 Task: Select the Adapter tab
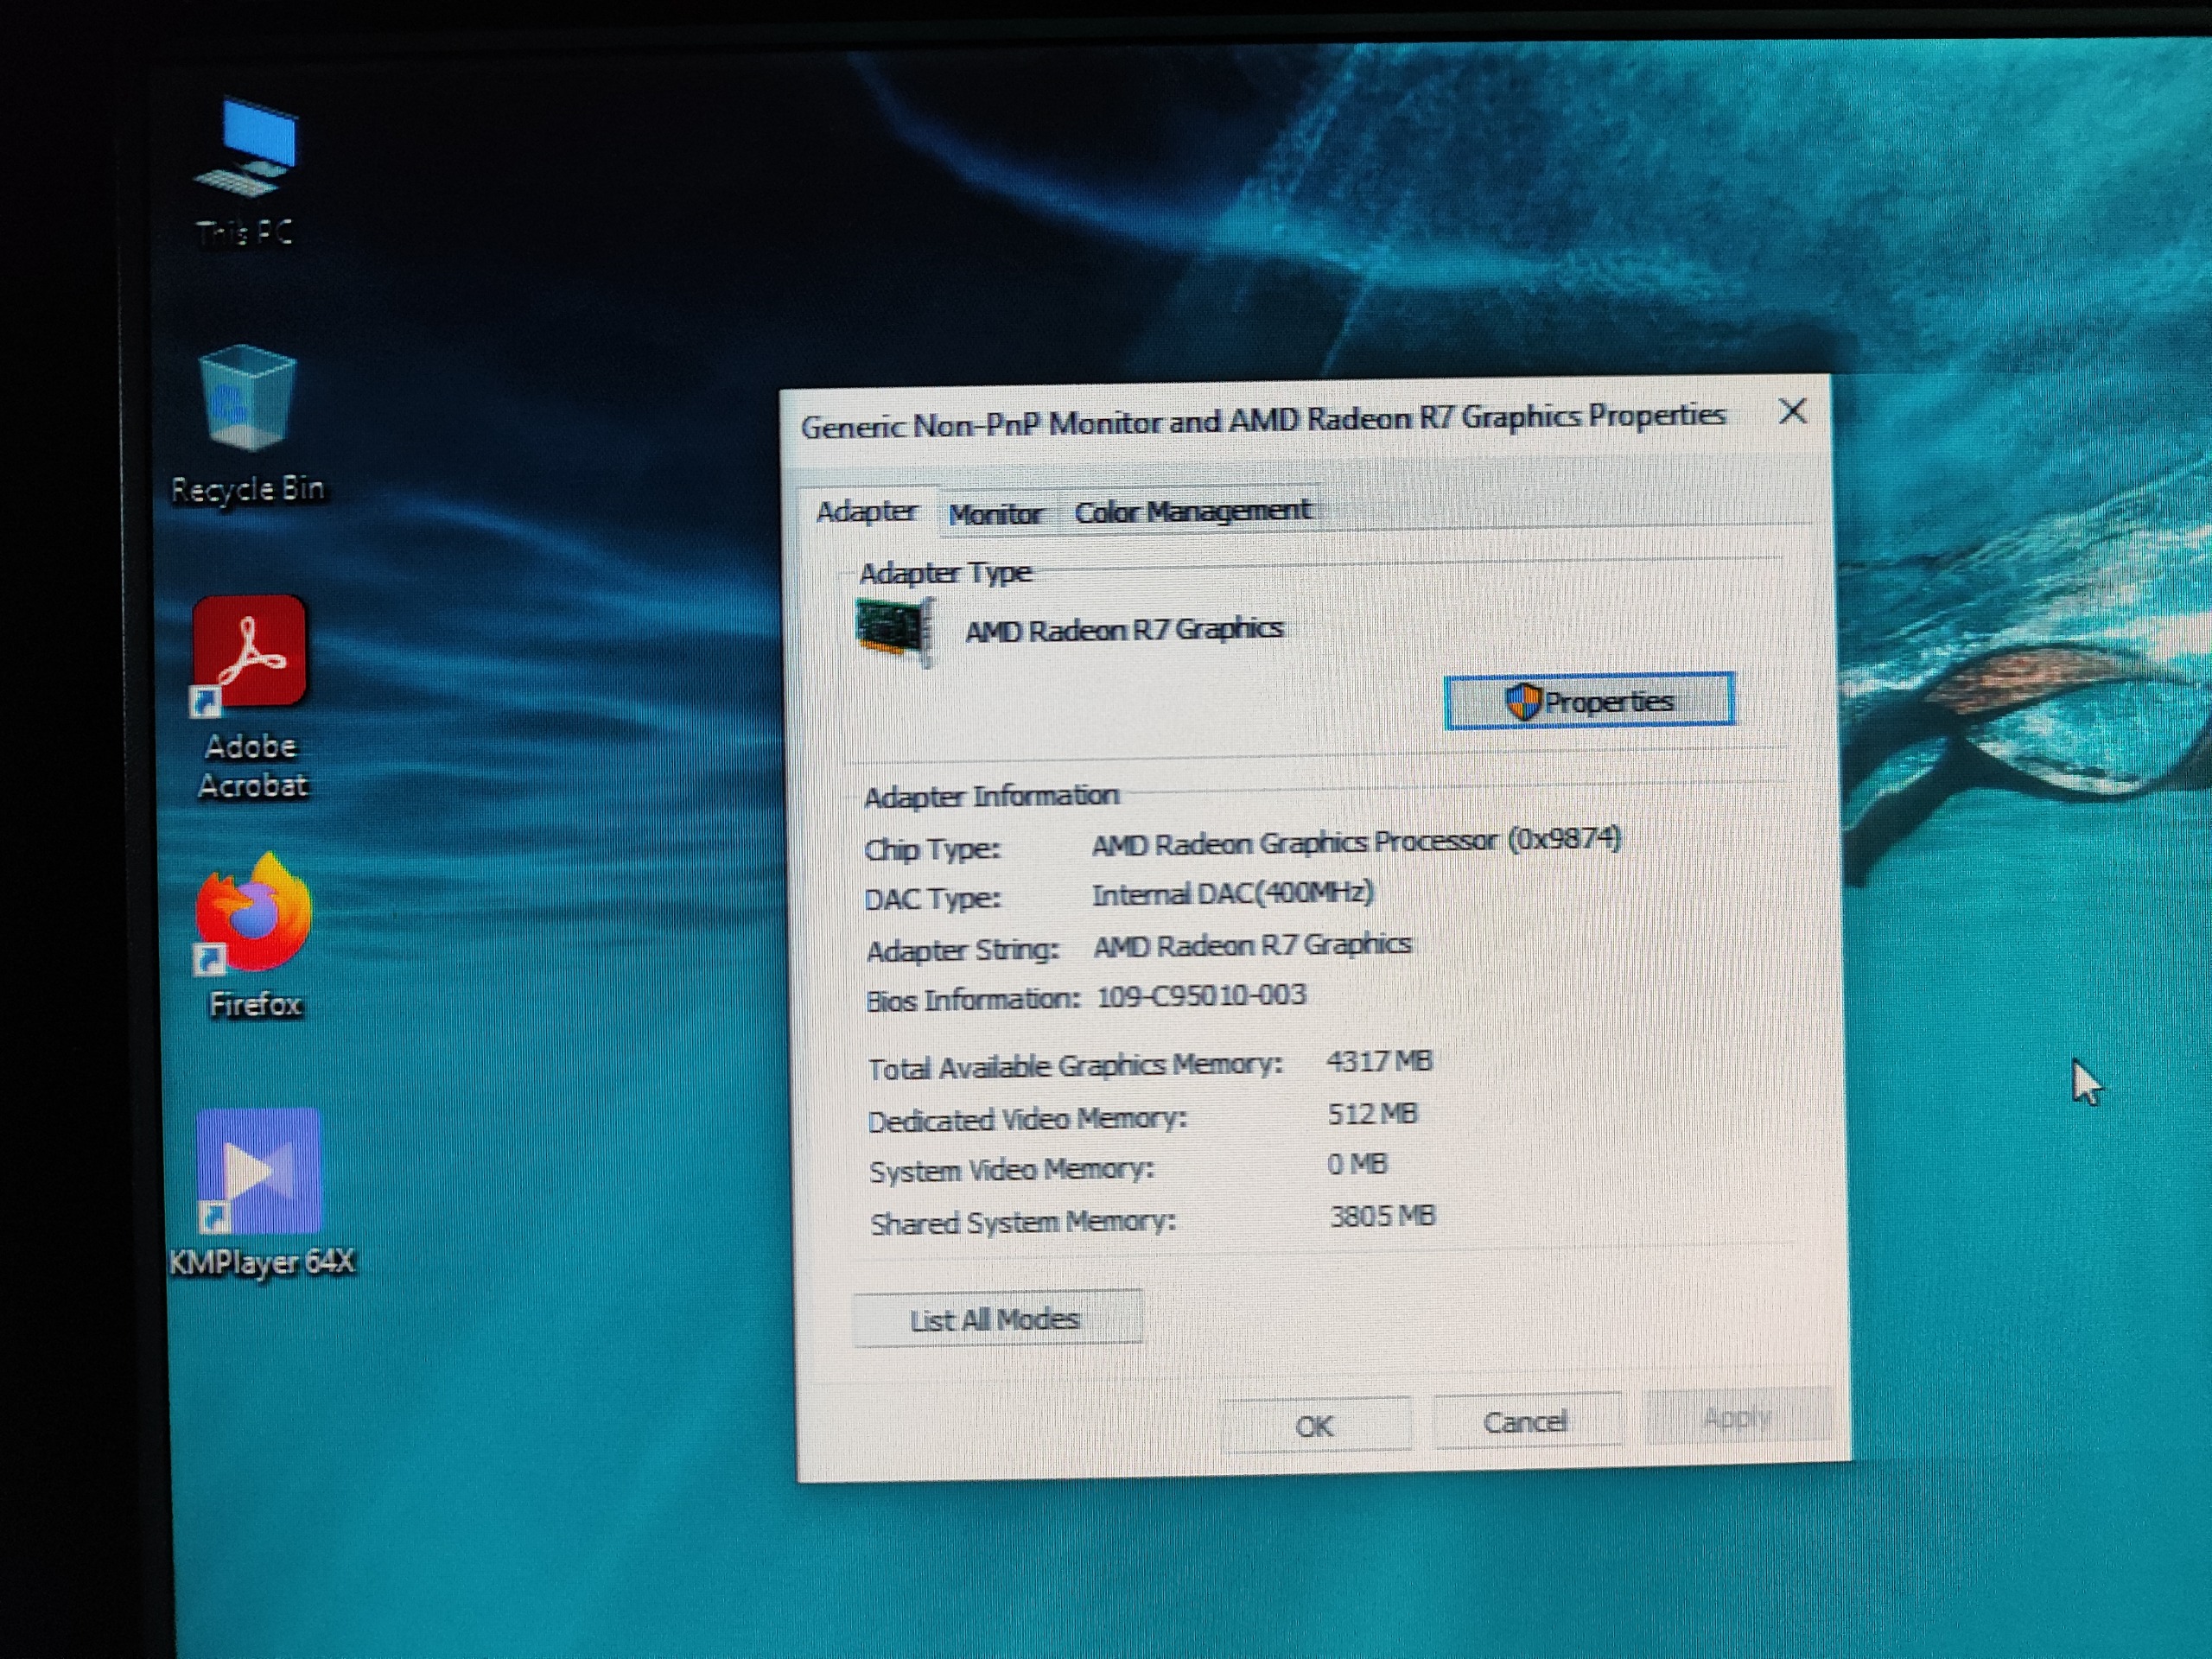(866, 512)
